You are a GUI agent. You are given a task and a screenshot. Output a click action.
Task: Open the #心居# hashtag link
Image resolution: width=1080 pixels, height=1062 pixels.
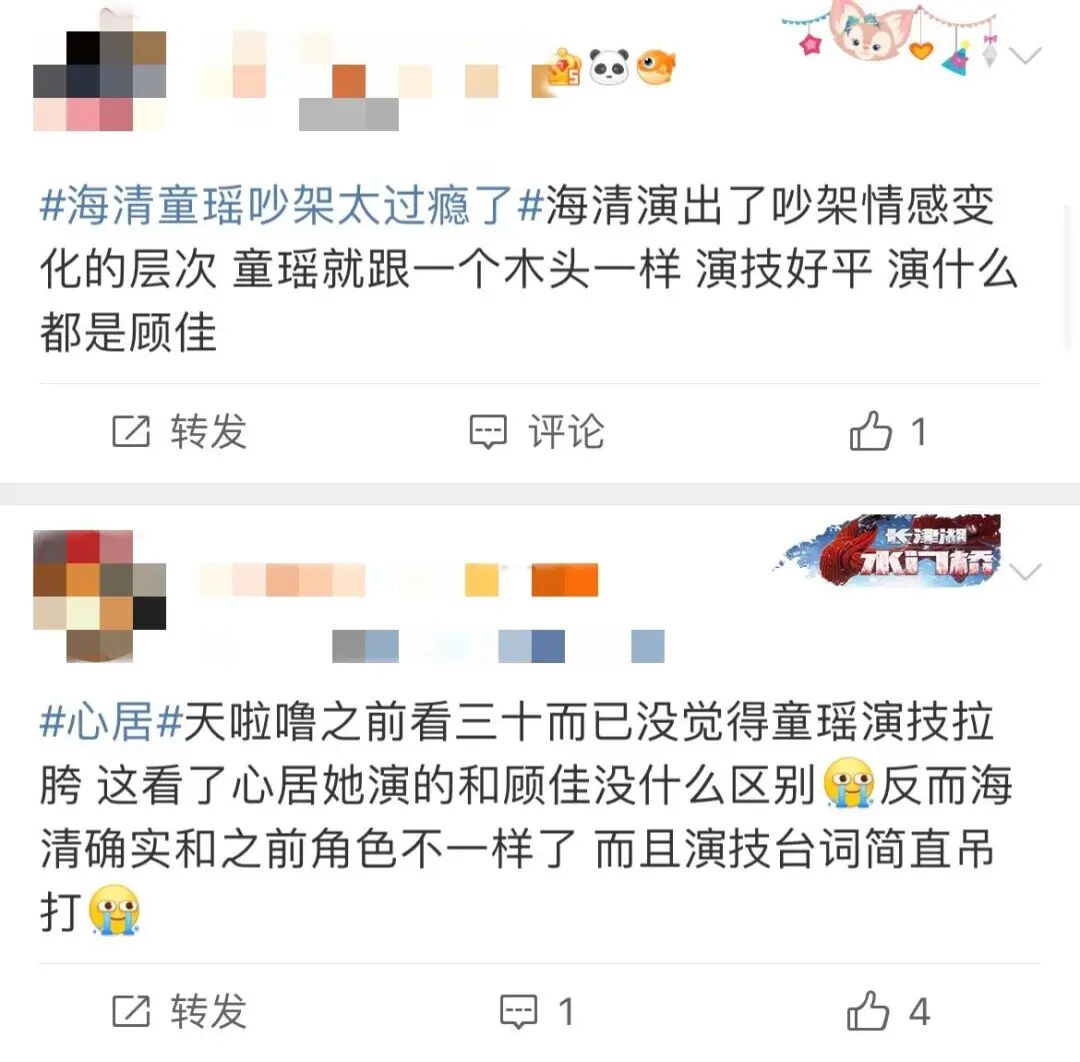pyautogui.click(x=111, y=721)
